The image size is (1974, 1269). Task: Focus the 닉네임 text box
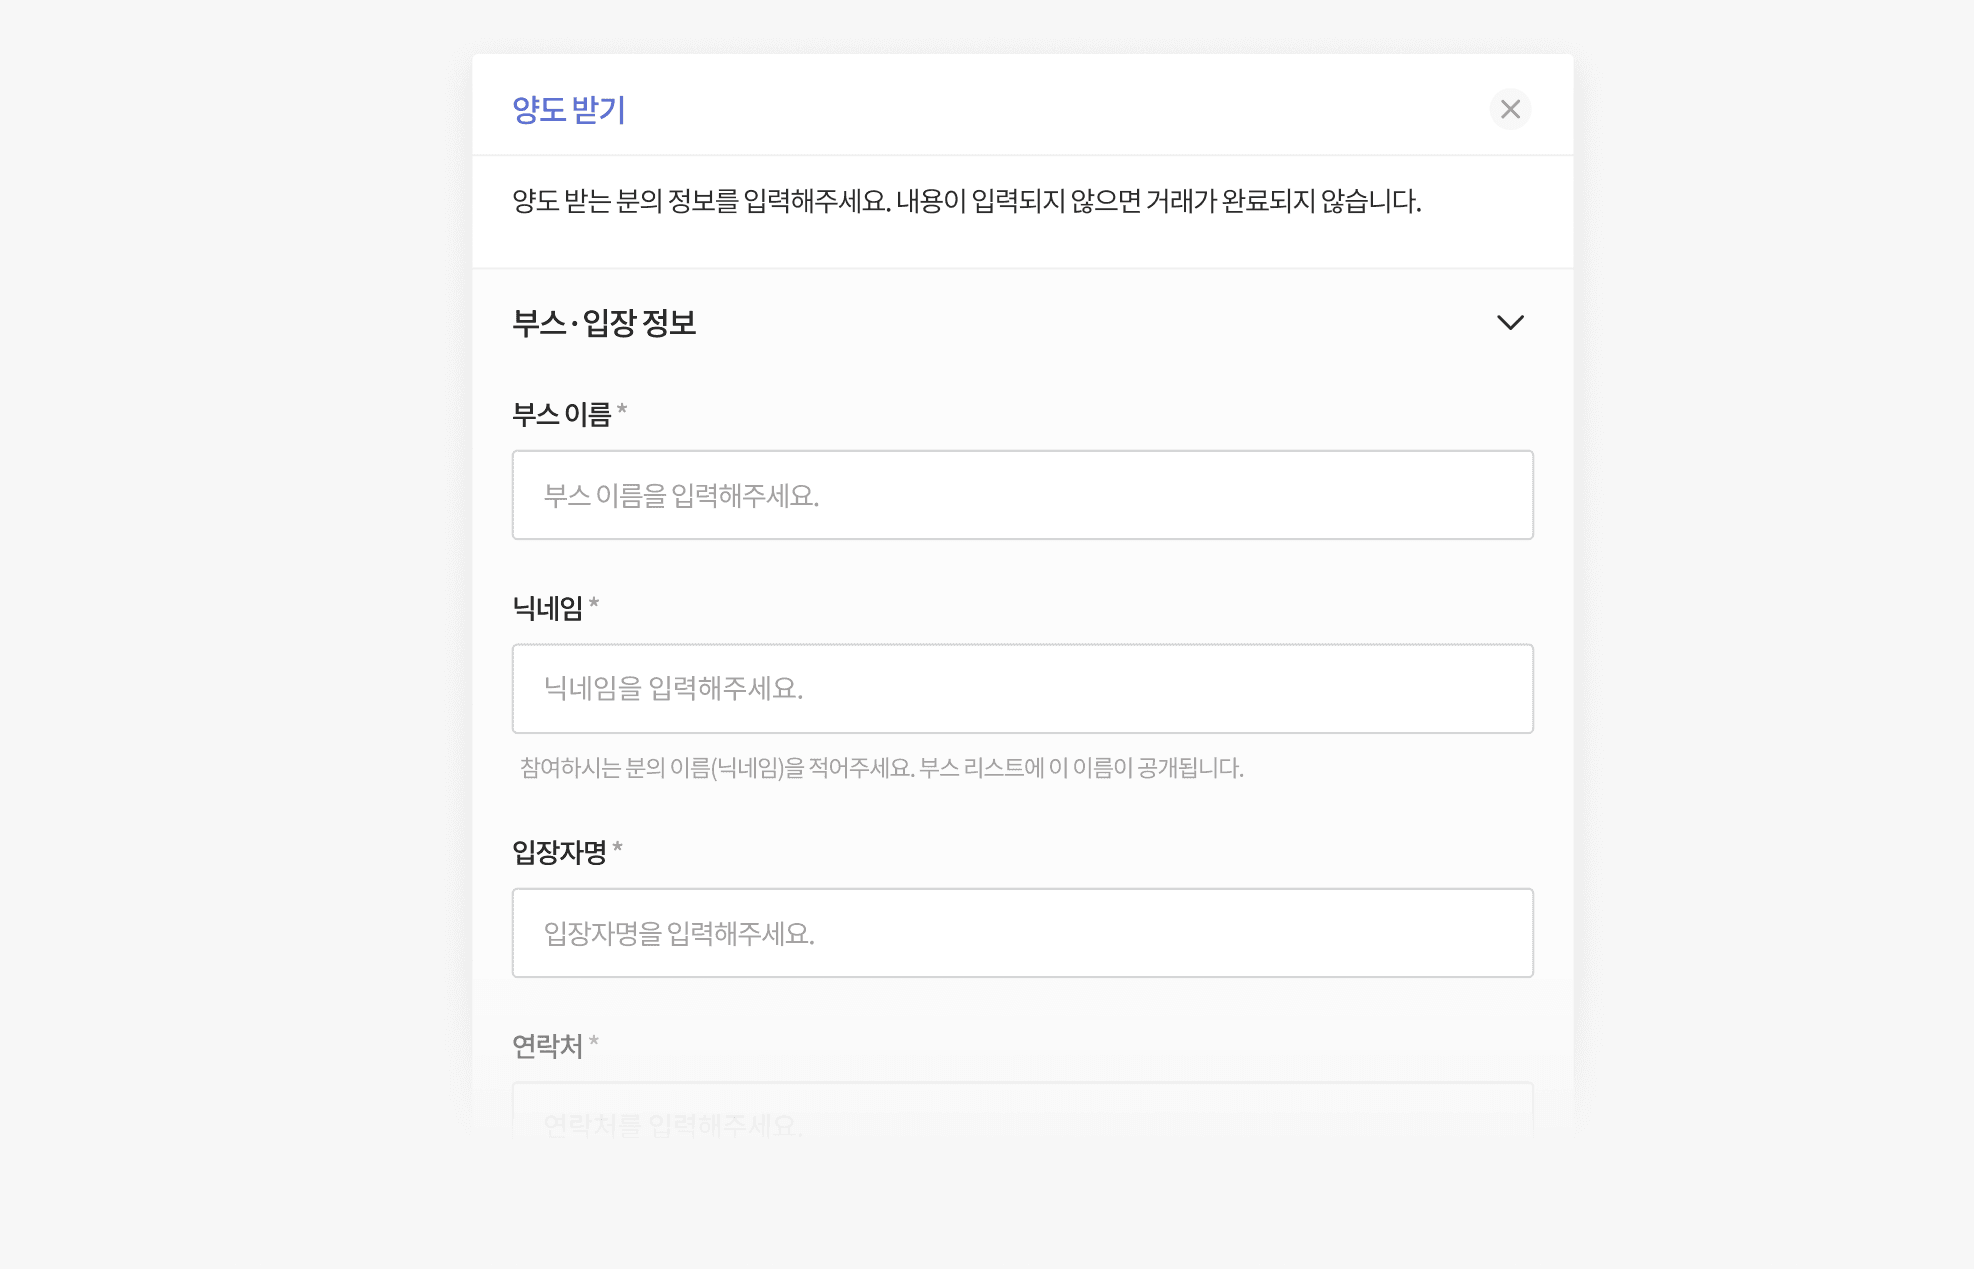pyautogui.click(x=1022, y=688)
